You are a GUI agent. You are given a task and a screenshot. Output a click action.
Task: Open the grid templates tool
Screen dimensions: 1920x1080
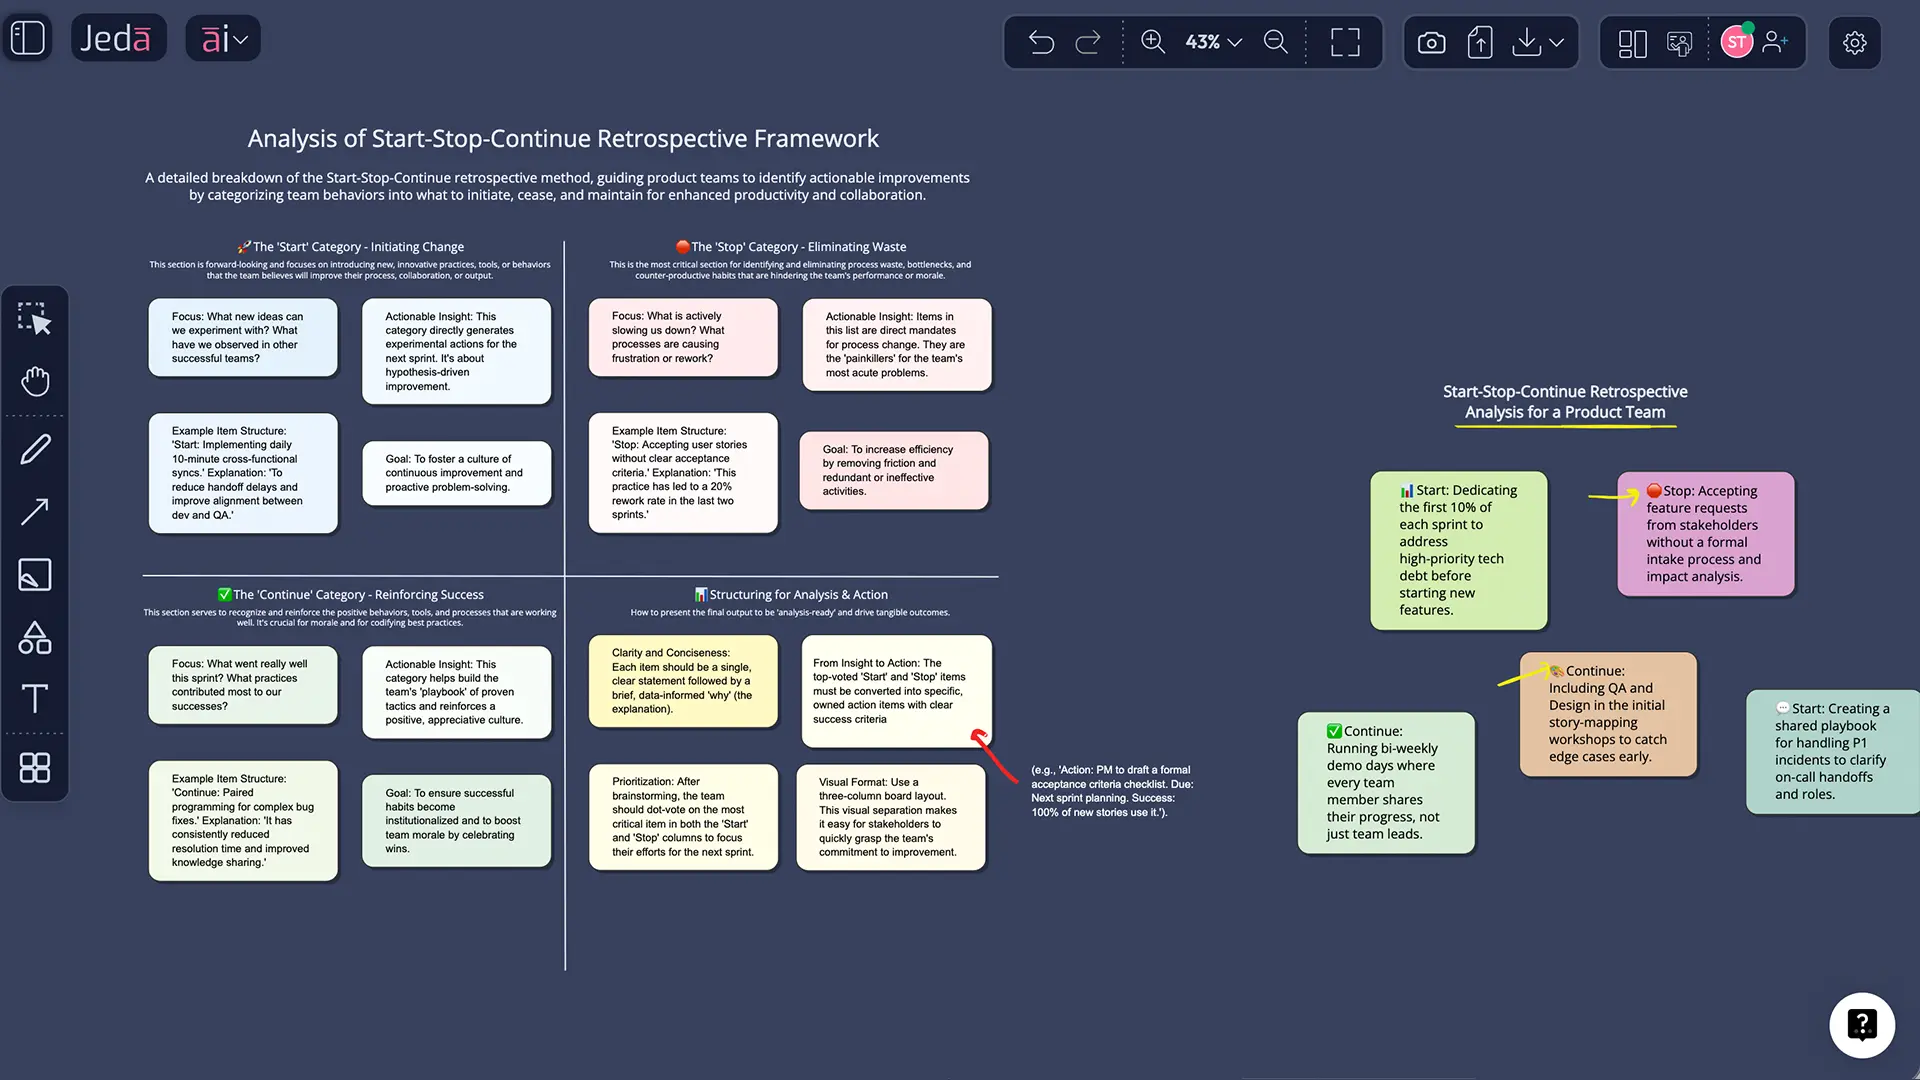click(35, 768)
